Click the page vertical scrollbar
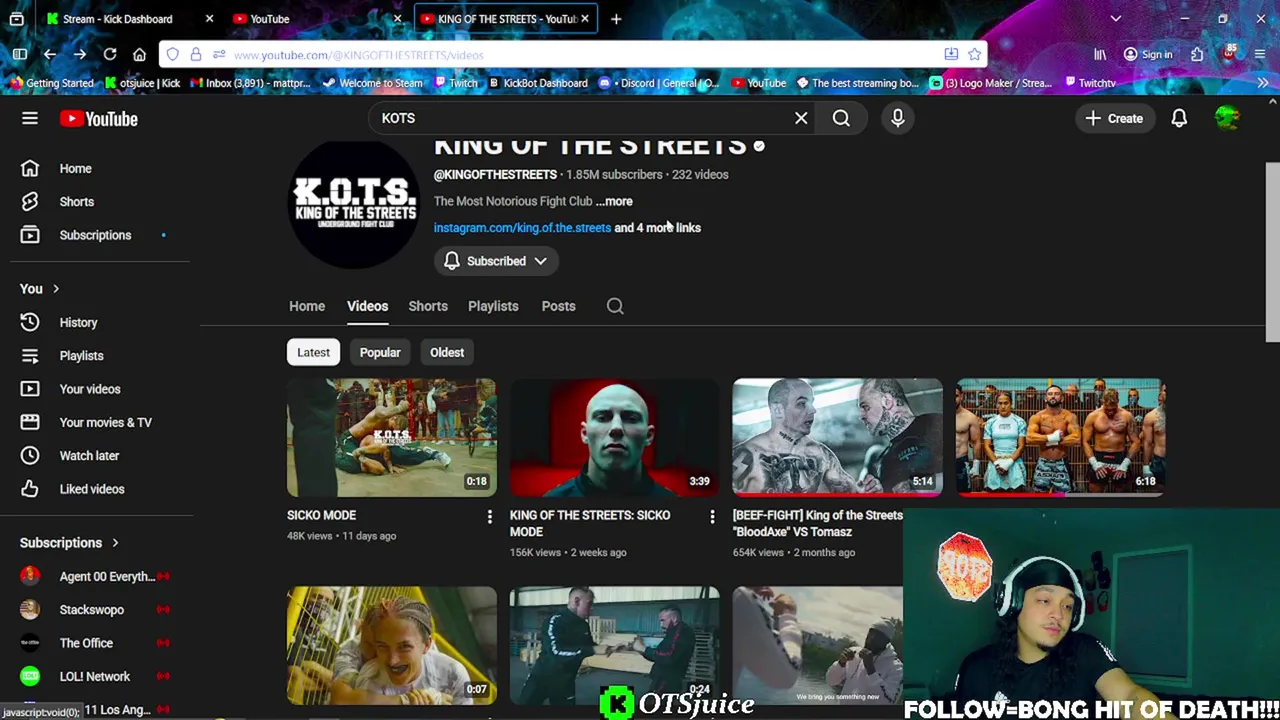This screenshot has height=720, width=1280. click(x=1272, y=252)
